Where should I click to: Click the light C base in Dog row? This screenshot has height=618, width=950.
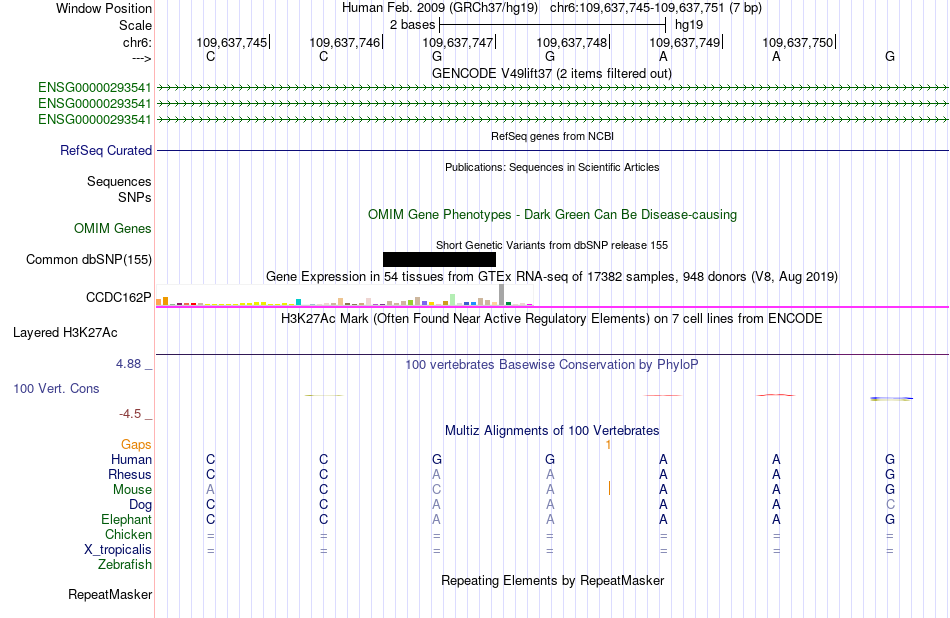click(889, 505)
